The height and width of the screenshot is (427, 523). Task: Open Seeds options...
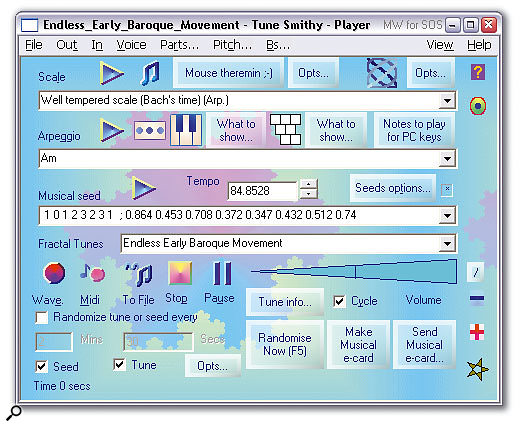393,188
